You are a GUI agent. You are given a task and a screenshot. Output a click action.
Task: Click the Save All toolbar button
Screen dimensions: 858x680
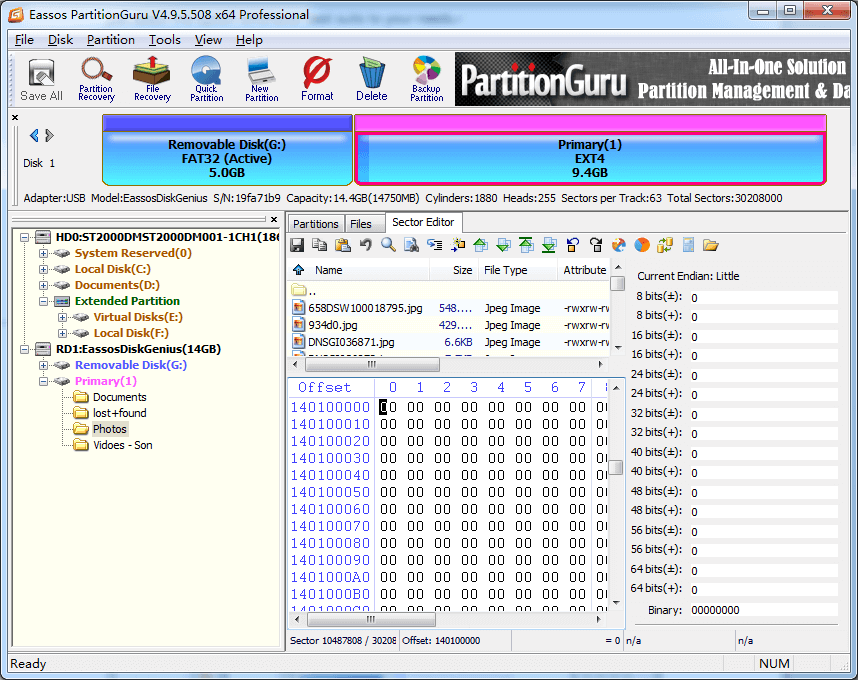41,80
